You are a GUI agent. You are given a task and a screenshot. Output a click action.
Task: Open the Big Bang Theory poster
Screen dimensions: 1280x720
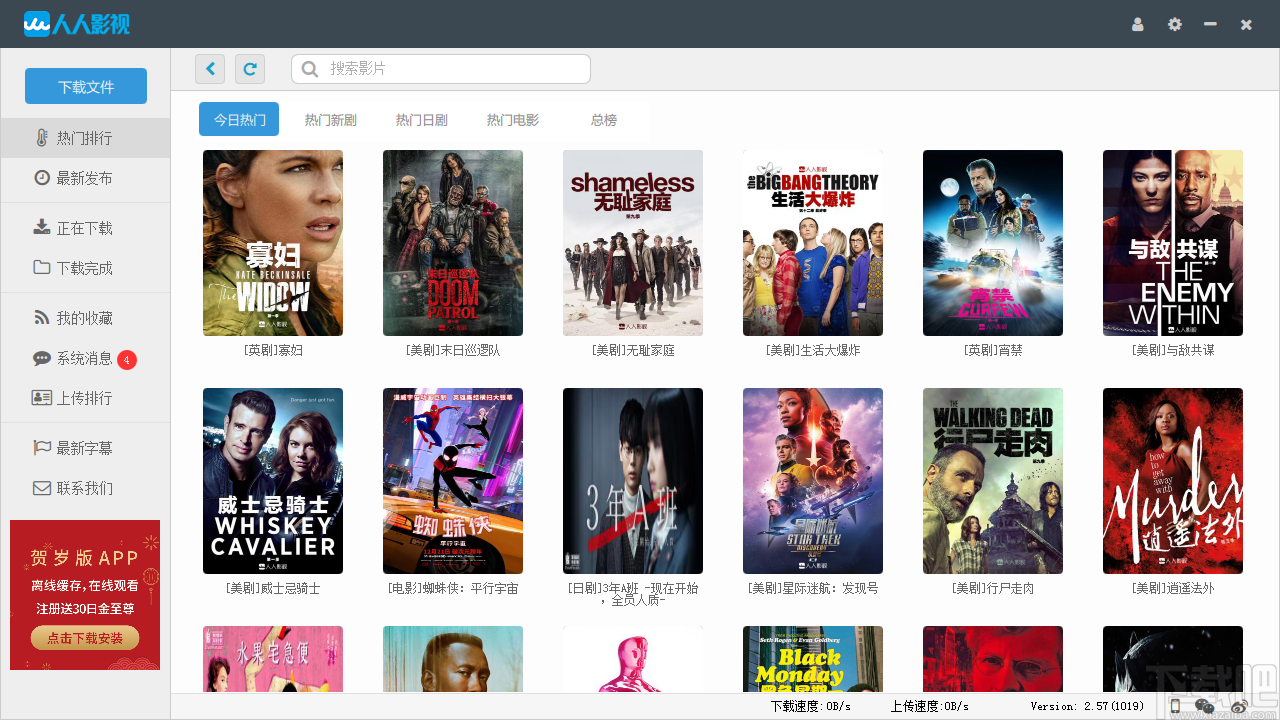tap(813, 243)
